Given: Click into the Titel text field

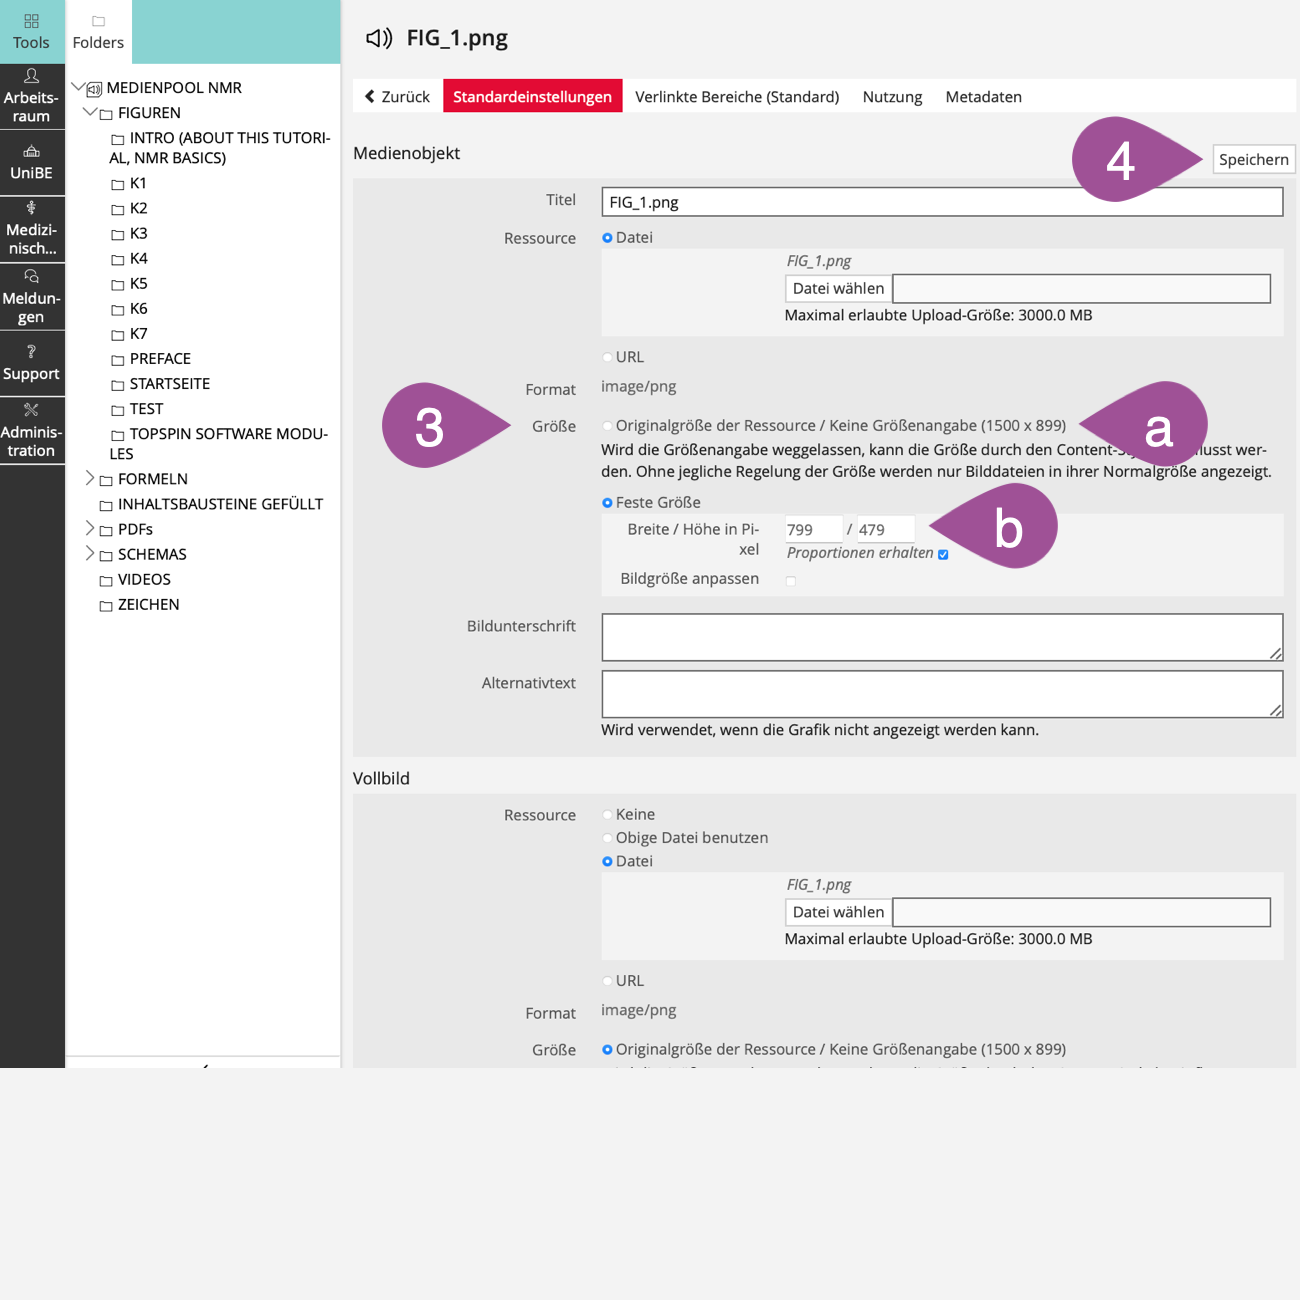Looking at the screenshot, I should [x=941, y=202].
